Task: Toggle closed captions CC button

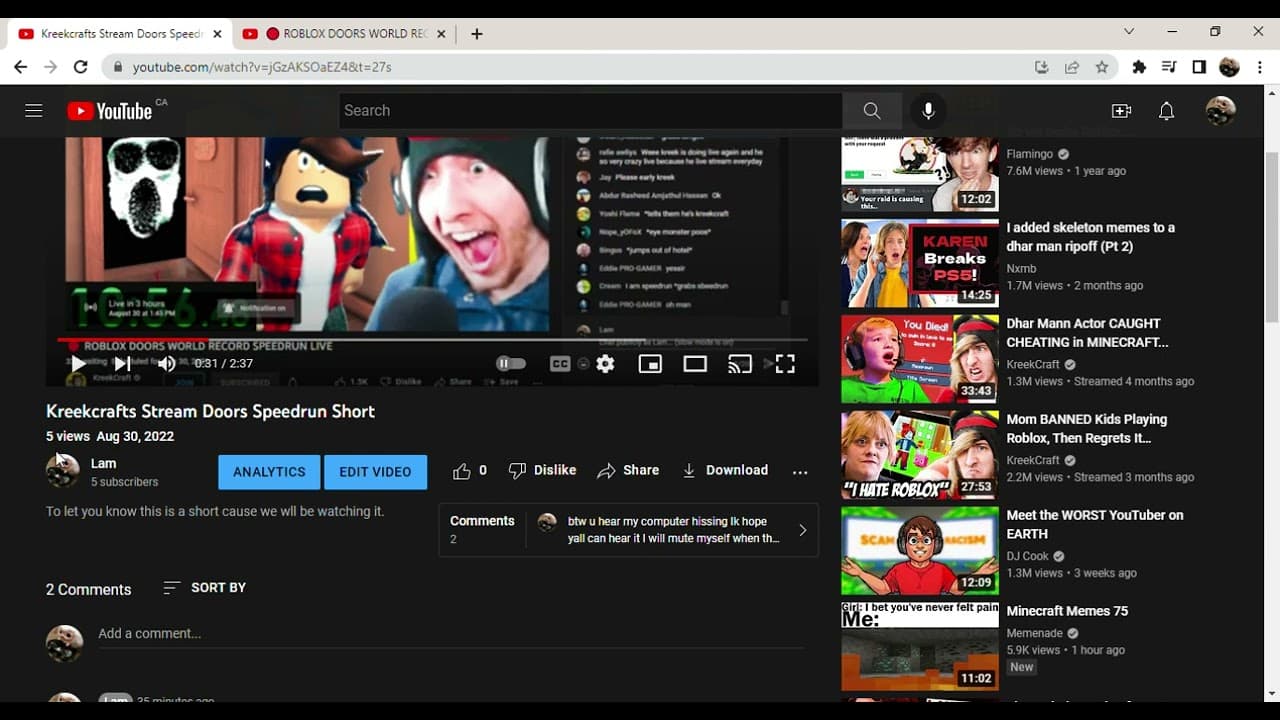Action: click(x=560, y=364)
